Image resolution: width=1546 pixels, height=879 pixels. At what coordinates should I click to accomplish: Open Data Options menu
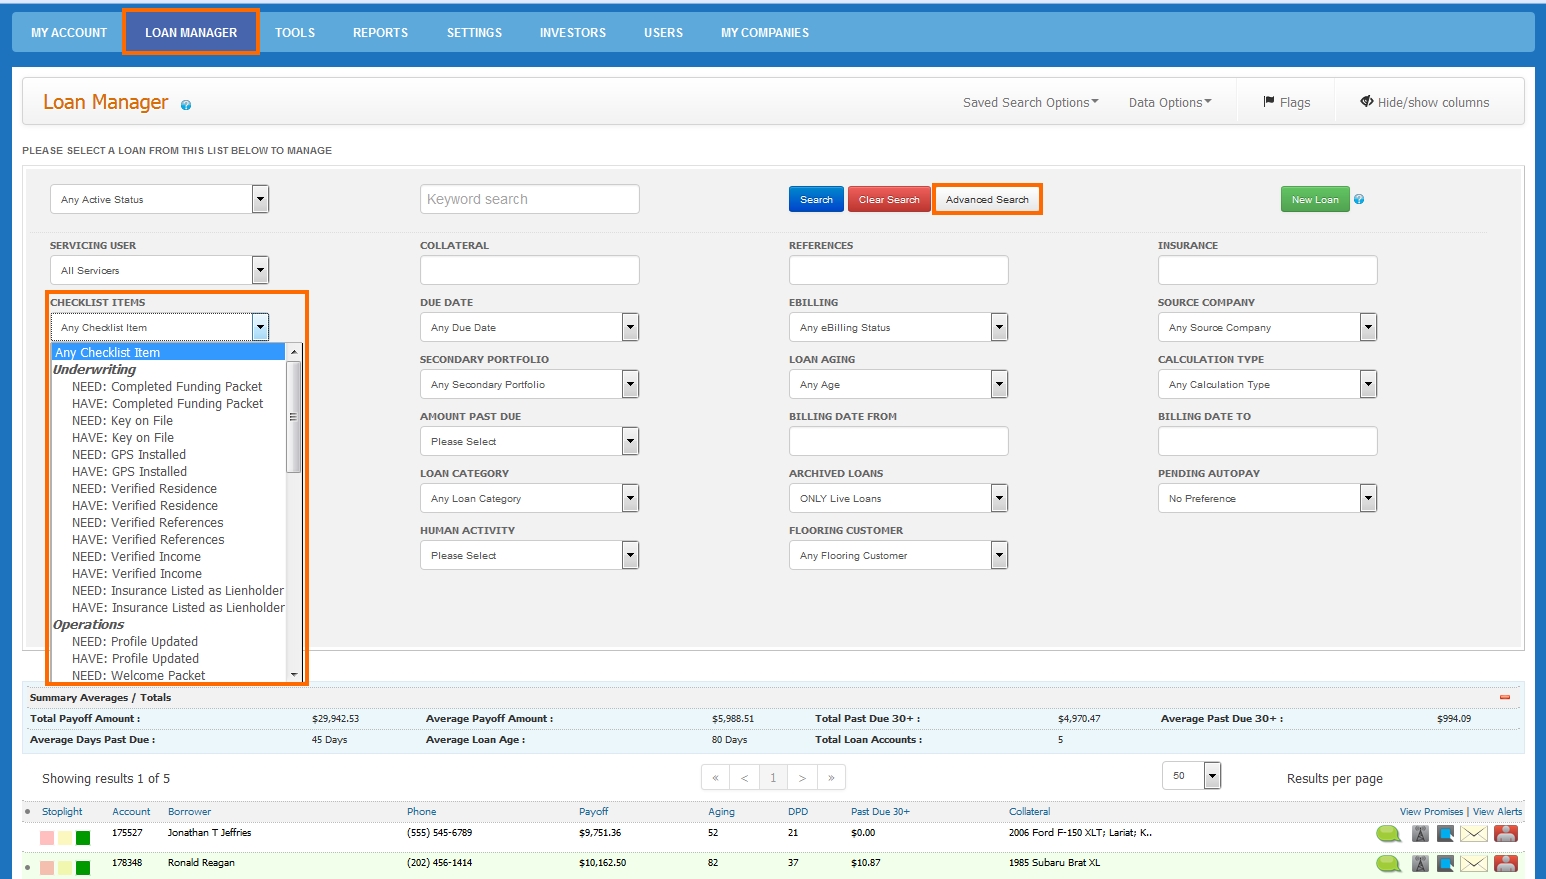click(1170, 102)
